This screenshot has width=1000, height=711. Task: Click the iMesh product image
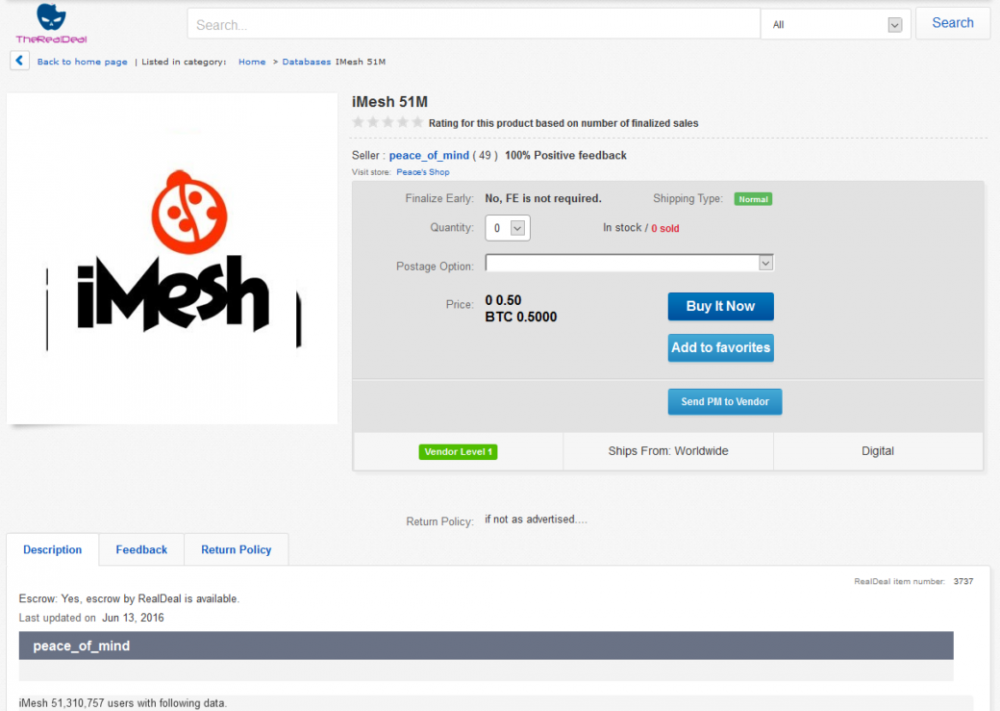tap(172, 258)
